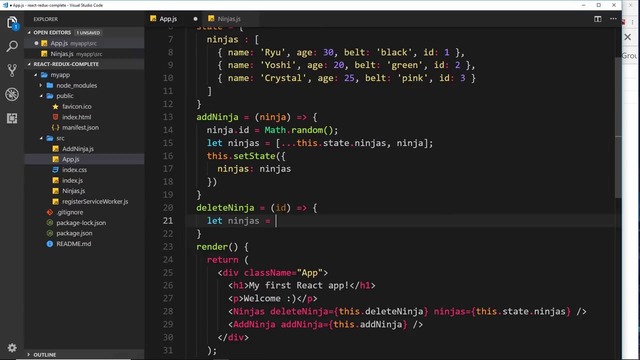Expand the node_modules folder

click(x=41, y=85)
